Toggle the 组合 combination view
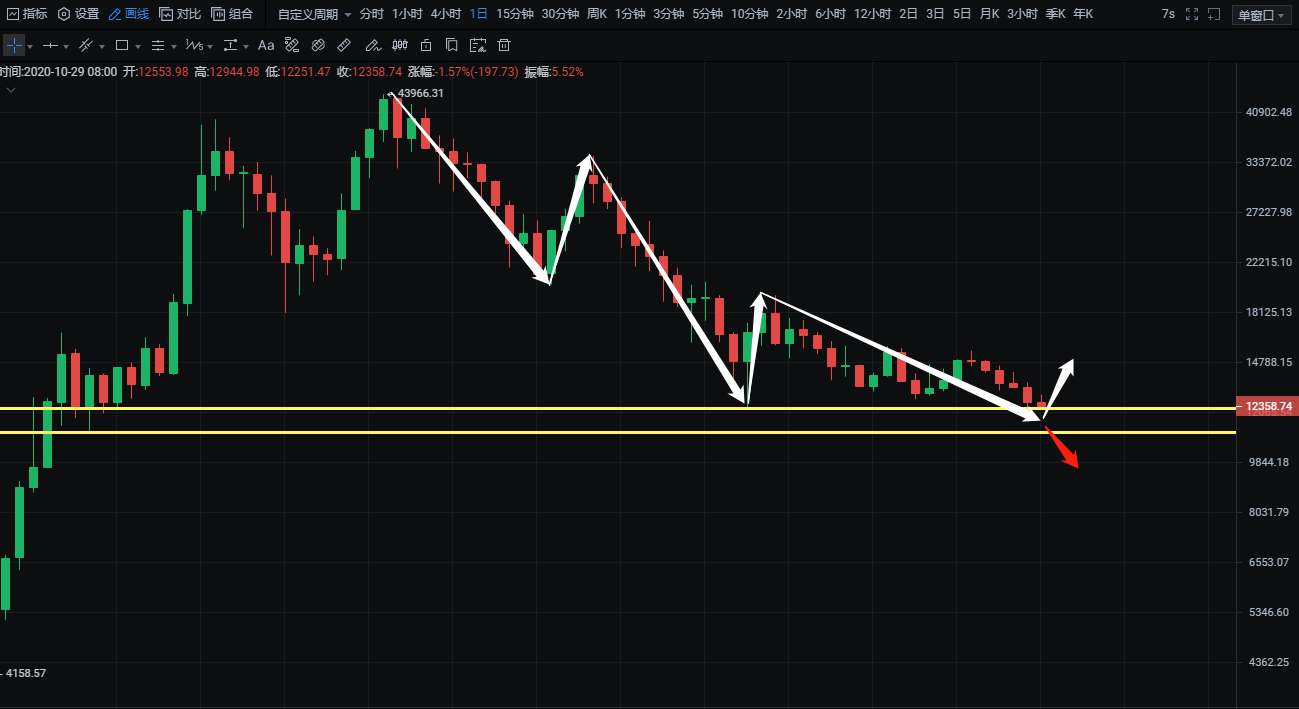1299x709 pixels. [x=232, y=14]
